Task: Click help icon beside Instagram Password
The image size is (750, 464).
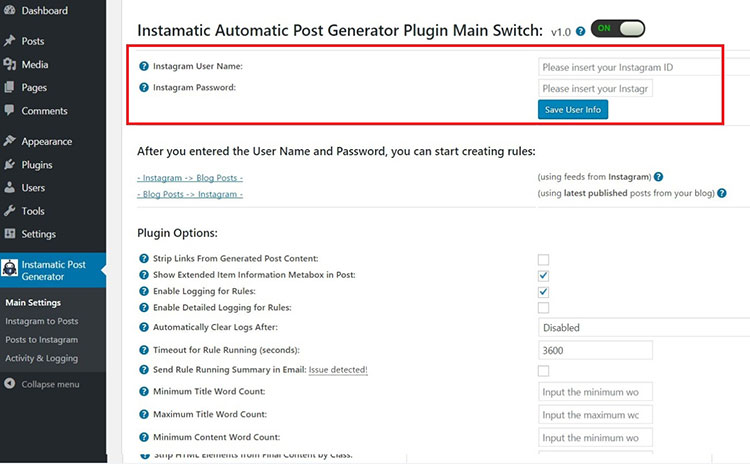Action: [x=143, y=88]
